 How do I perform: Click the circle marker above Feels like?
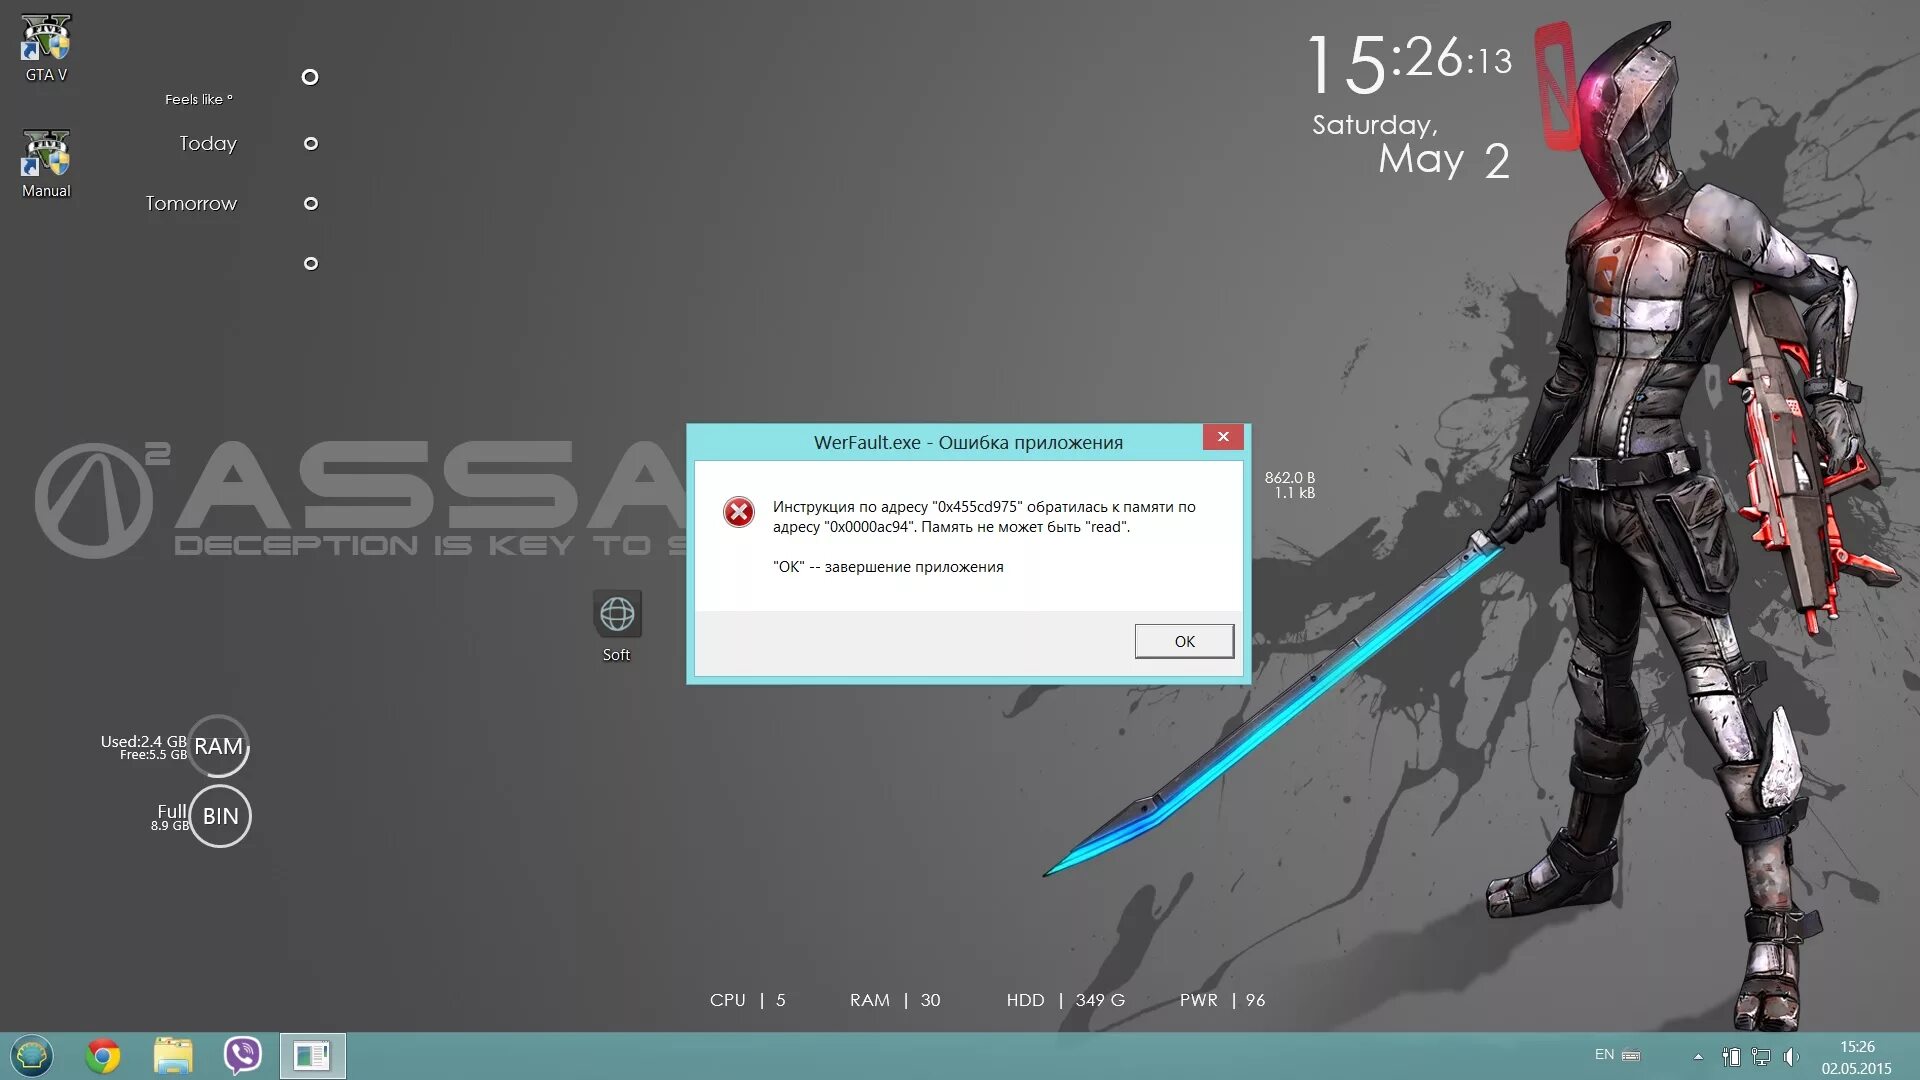[310, 77]
